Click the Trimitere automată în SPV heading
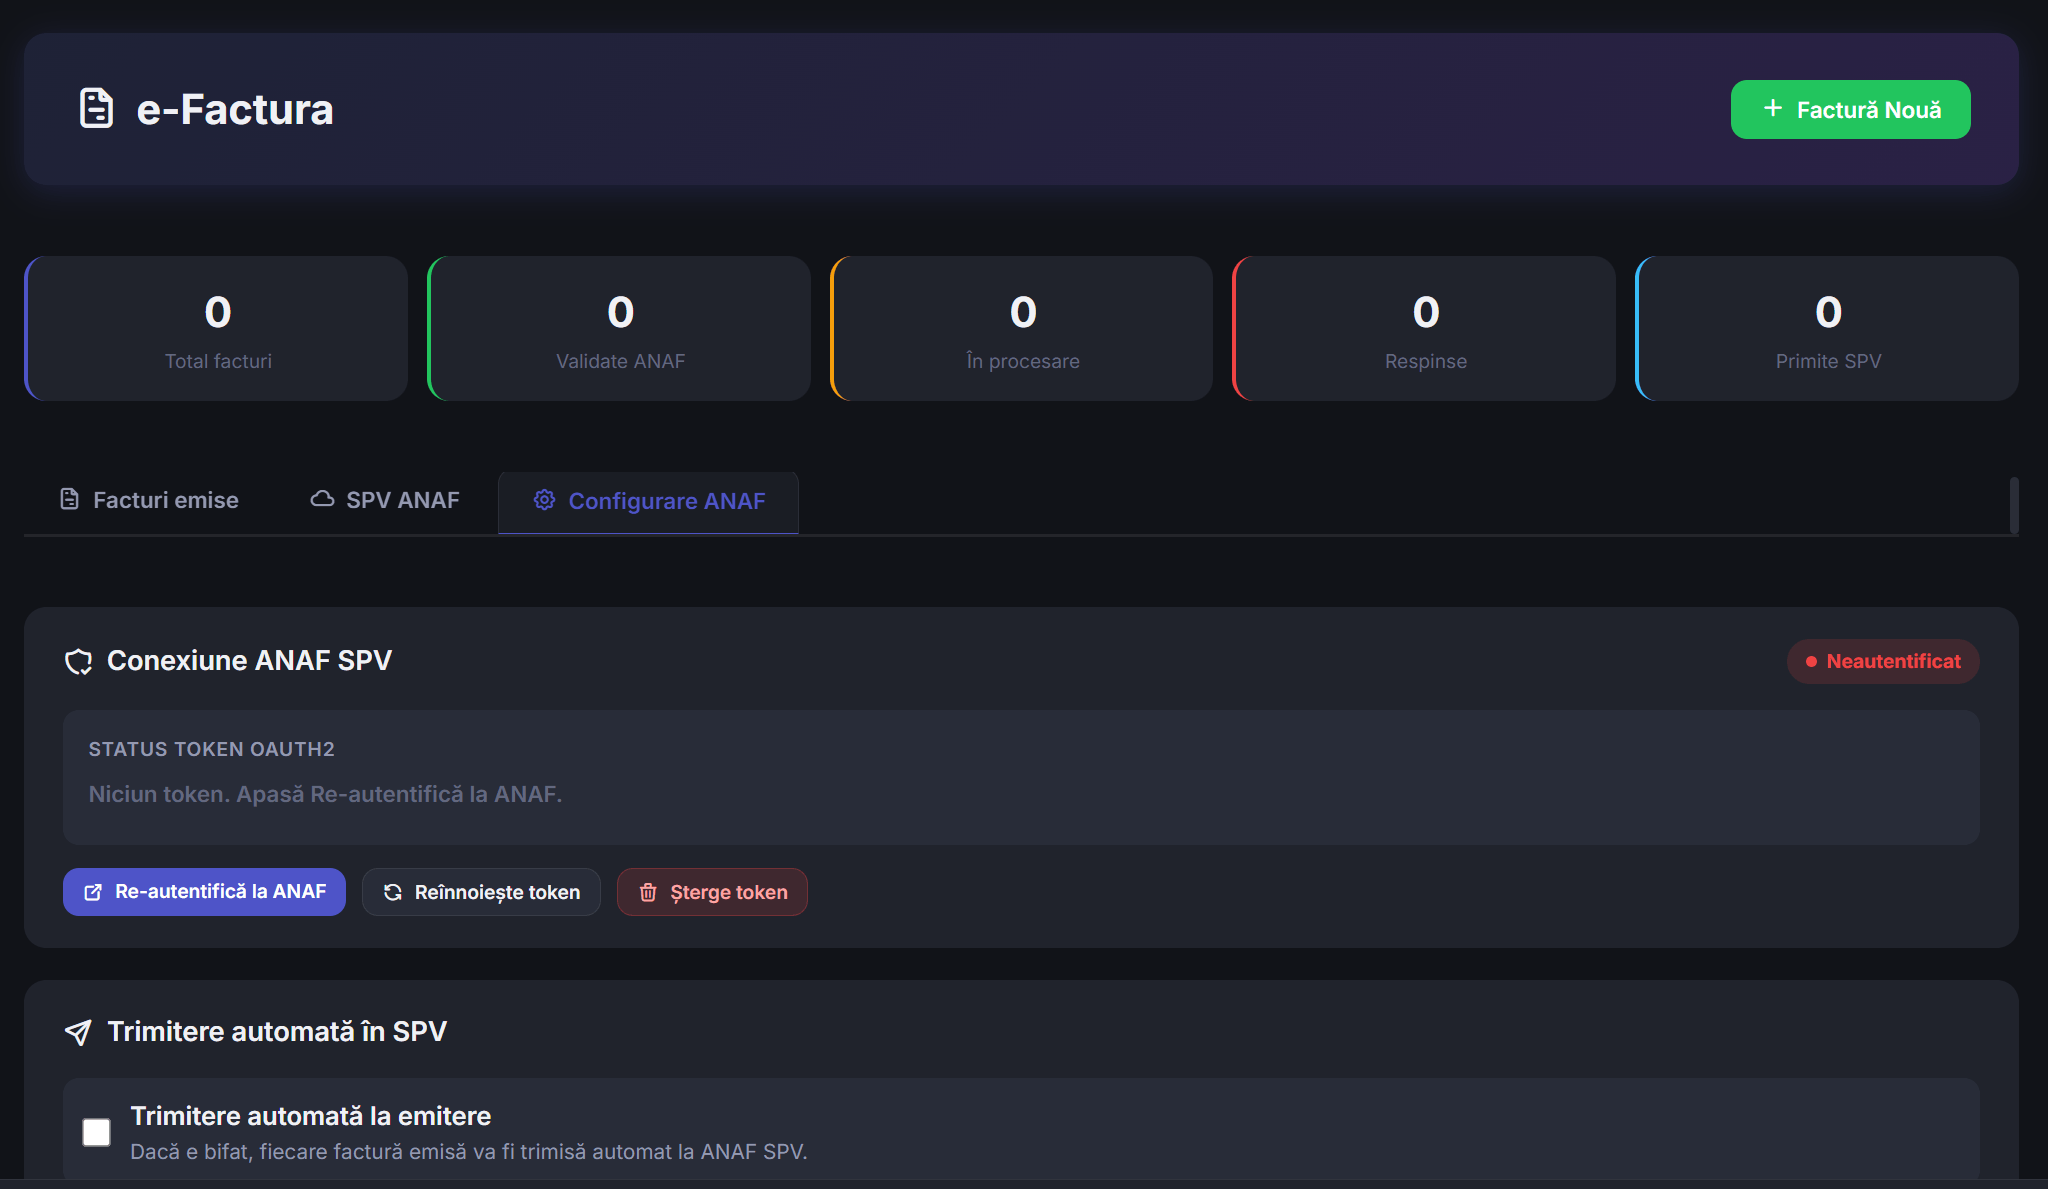Image resolution: width=2048 pixels, height=1189 pixels. coord(277,1032)
